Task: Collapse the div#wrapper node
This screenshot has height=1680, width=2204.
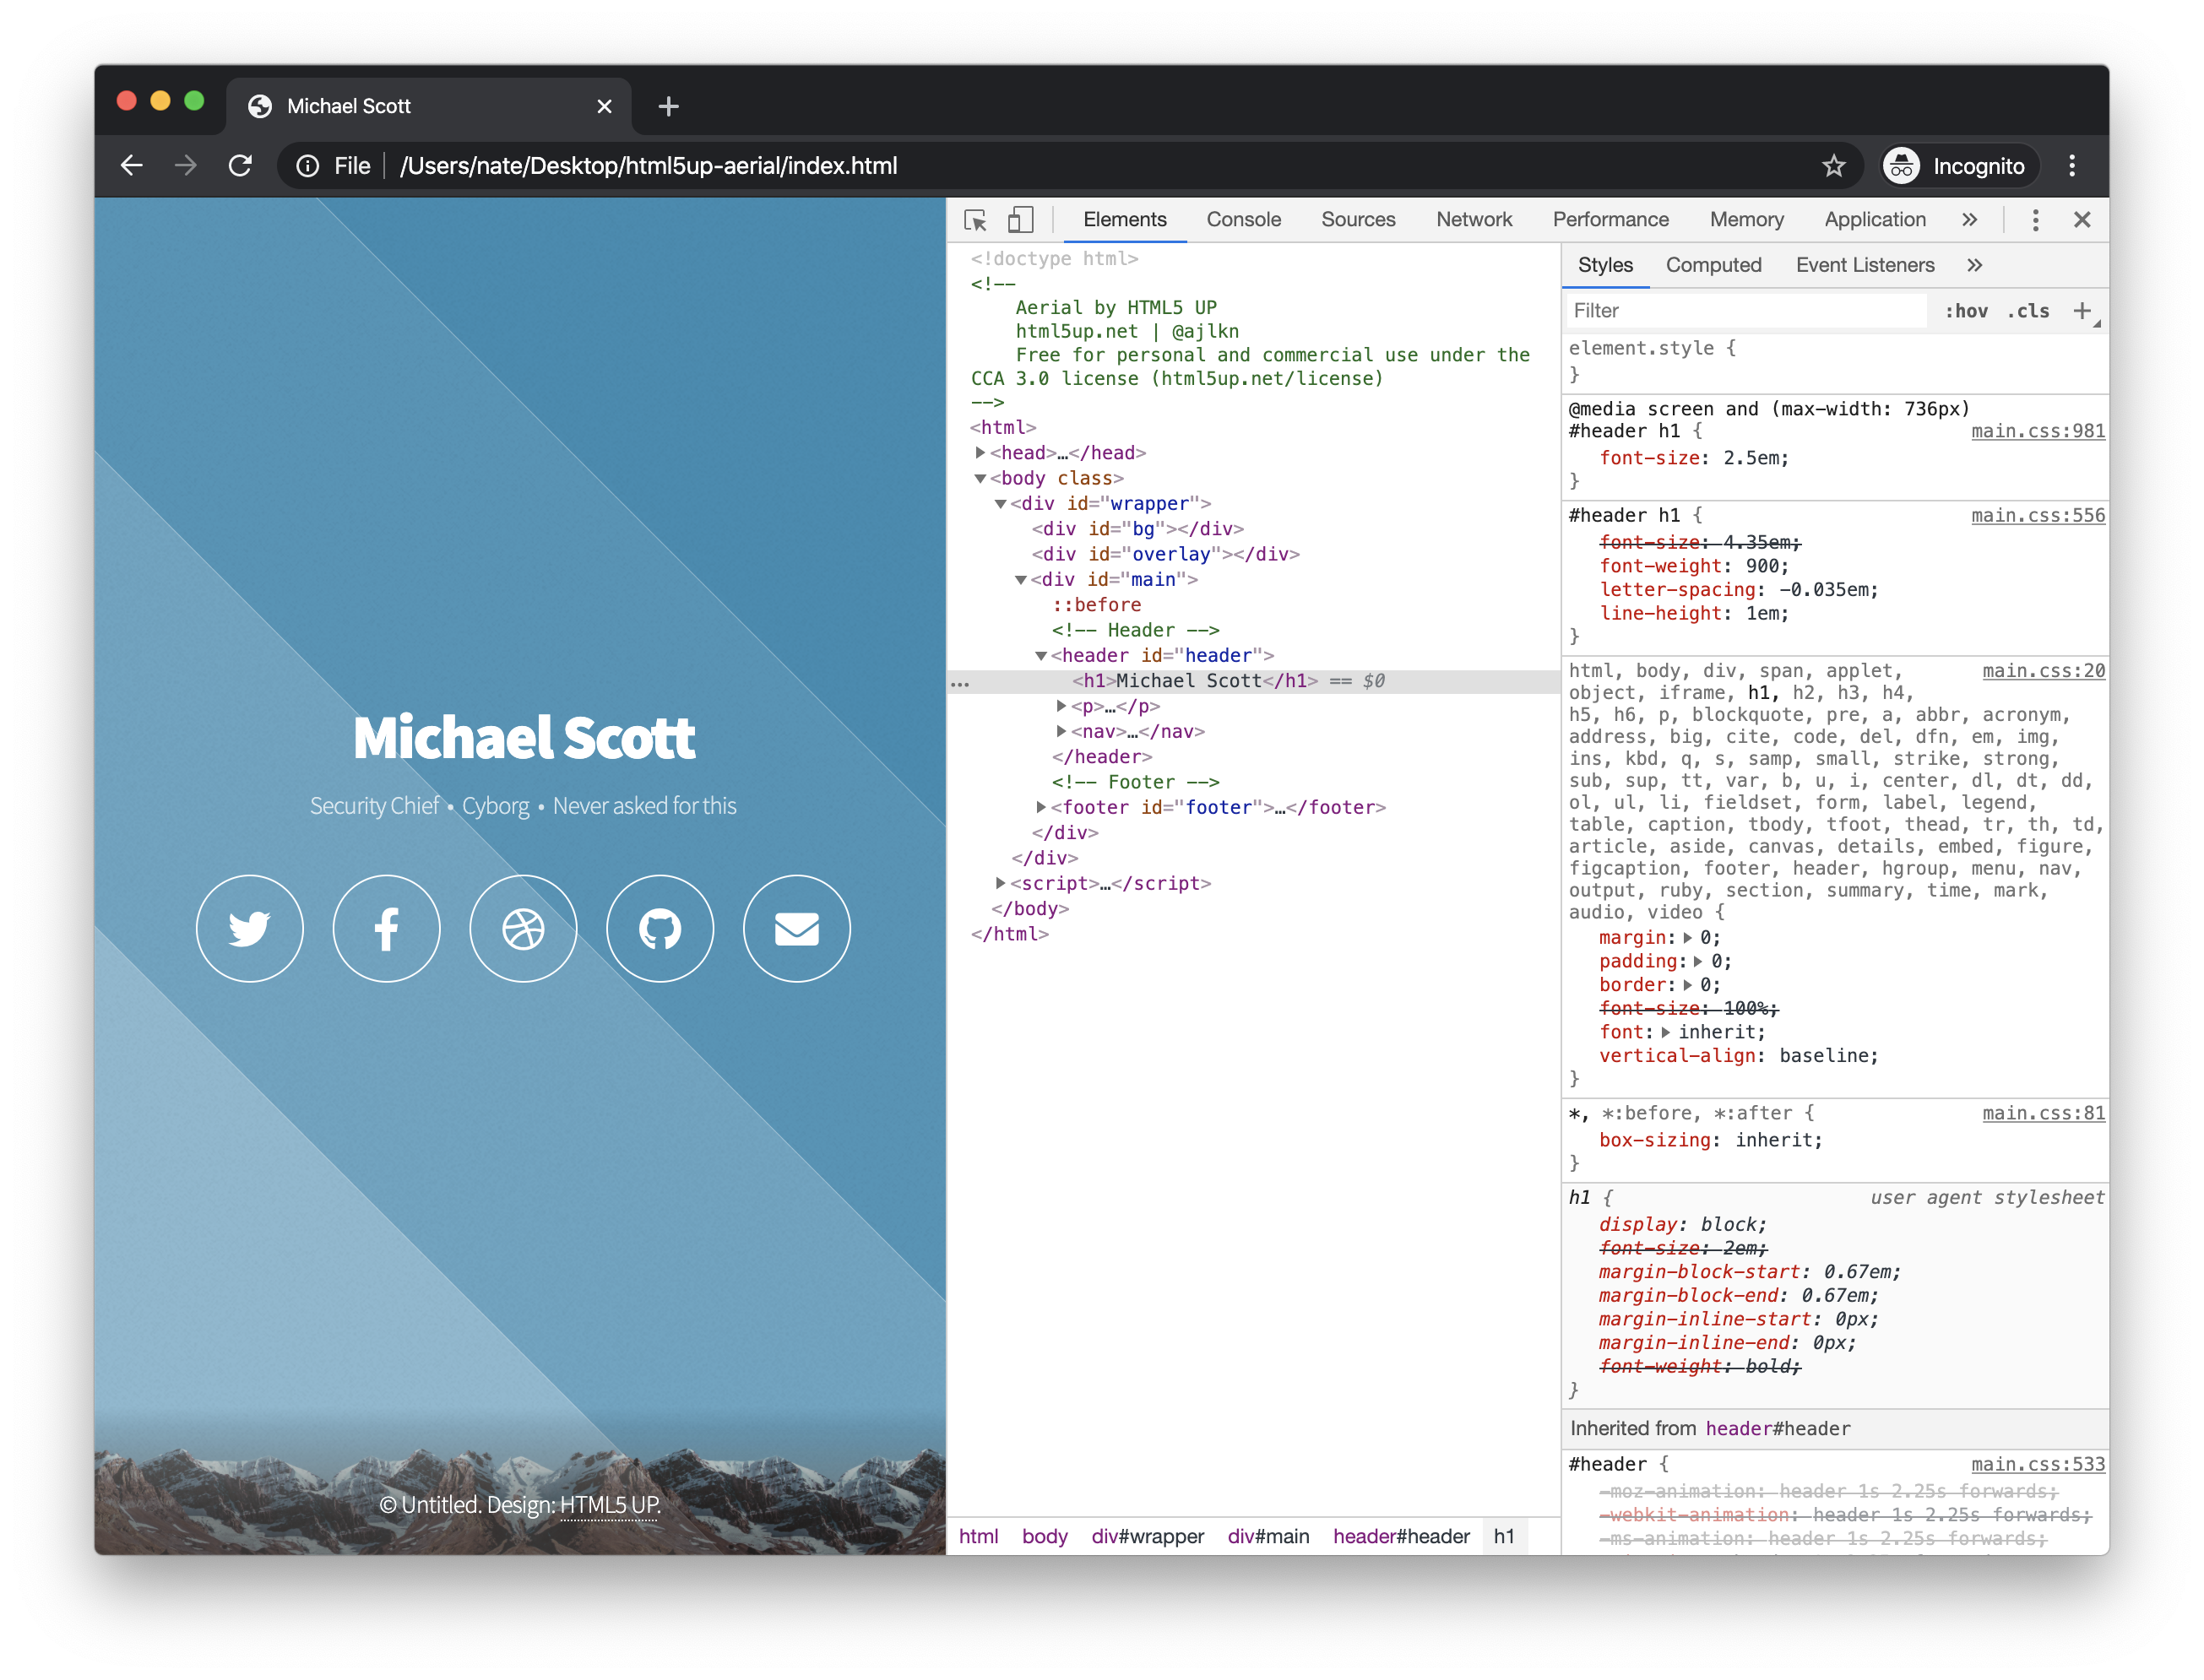Action: pyautogui.click(x=1001, y=504)
